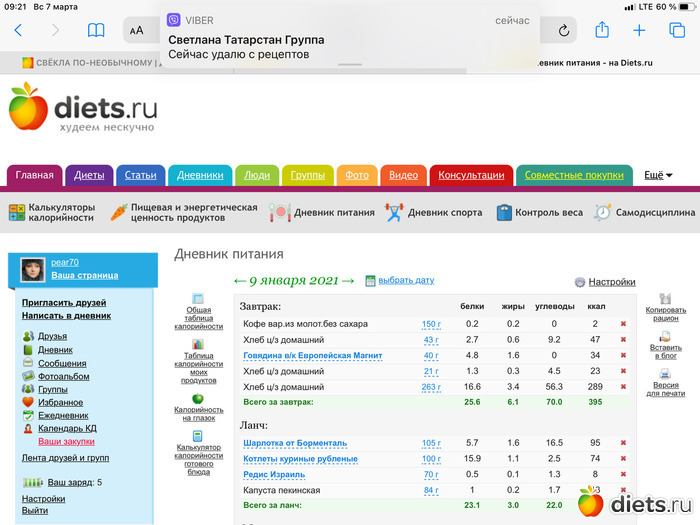Tap the Safari share icon
Image resolution: width=700 pixels, height=525 pixels.
[x=602, y=30]
